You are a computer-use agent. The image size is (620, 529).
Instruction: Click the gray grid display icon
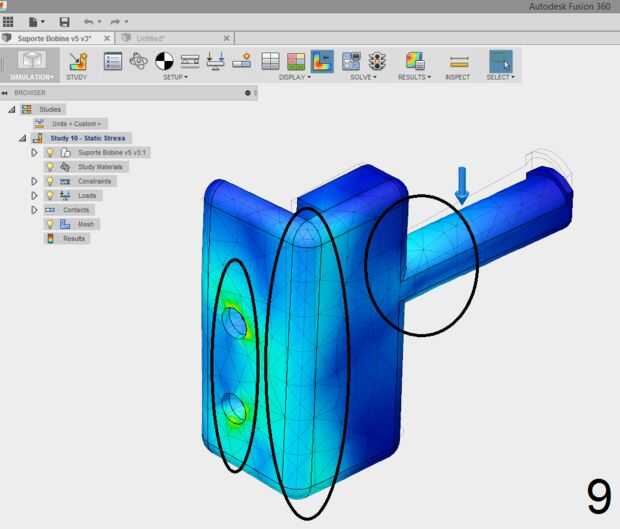tap(271, 61)
